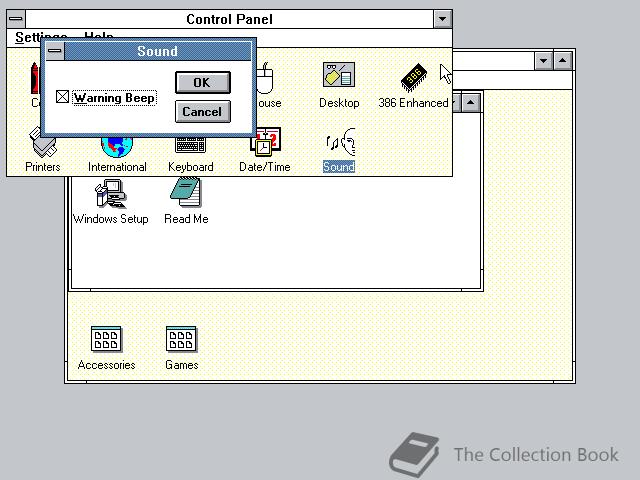Select the Windows Setup icon

pos(110,193)
